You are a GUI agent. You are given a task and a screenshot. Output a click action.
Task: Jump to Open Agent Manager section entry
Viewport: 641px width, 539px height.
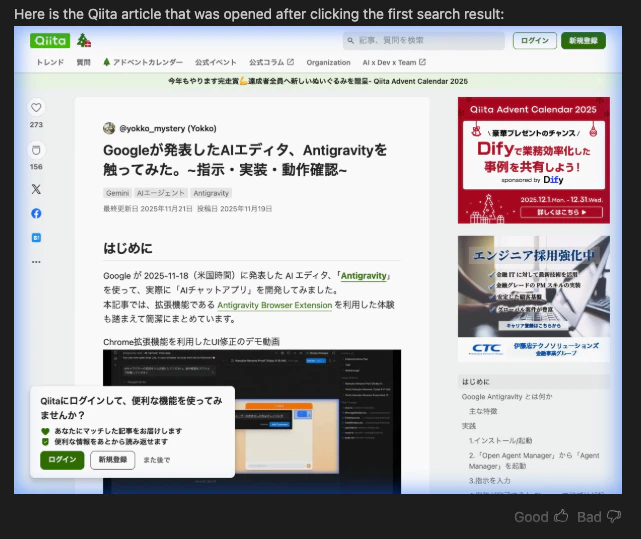534,461
